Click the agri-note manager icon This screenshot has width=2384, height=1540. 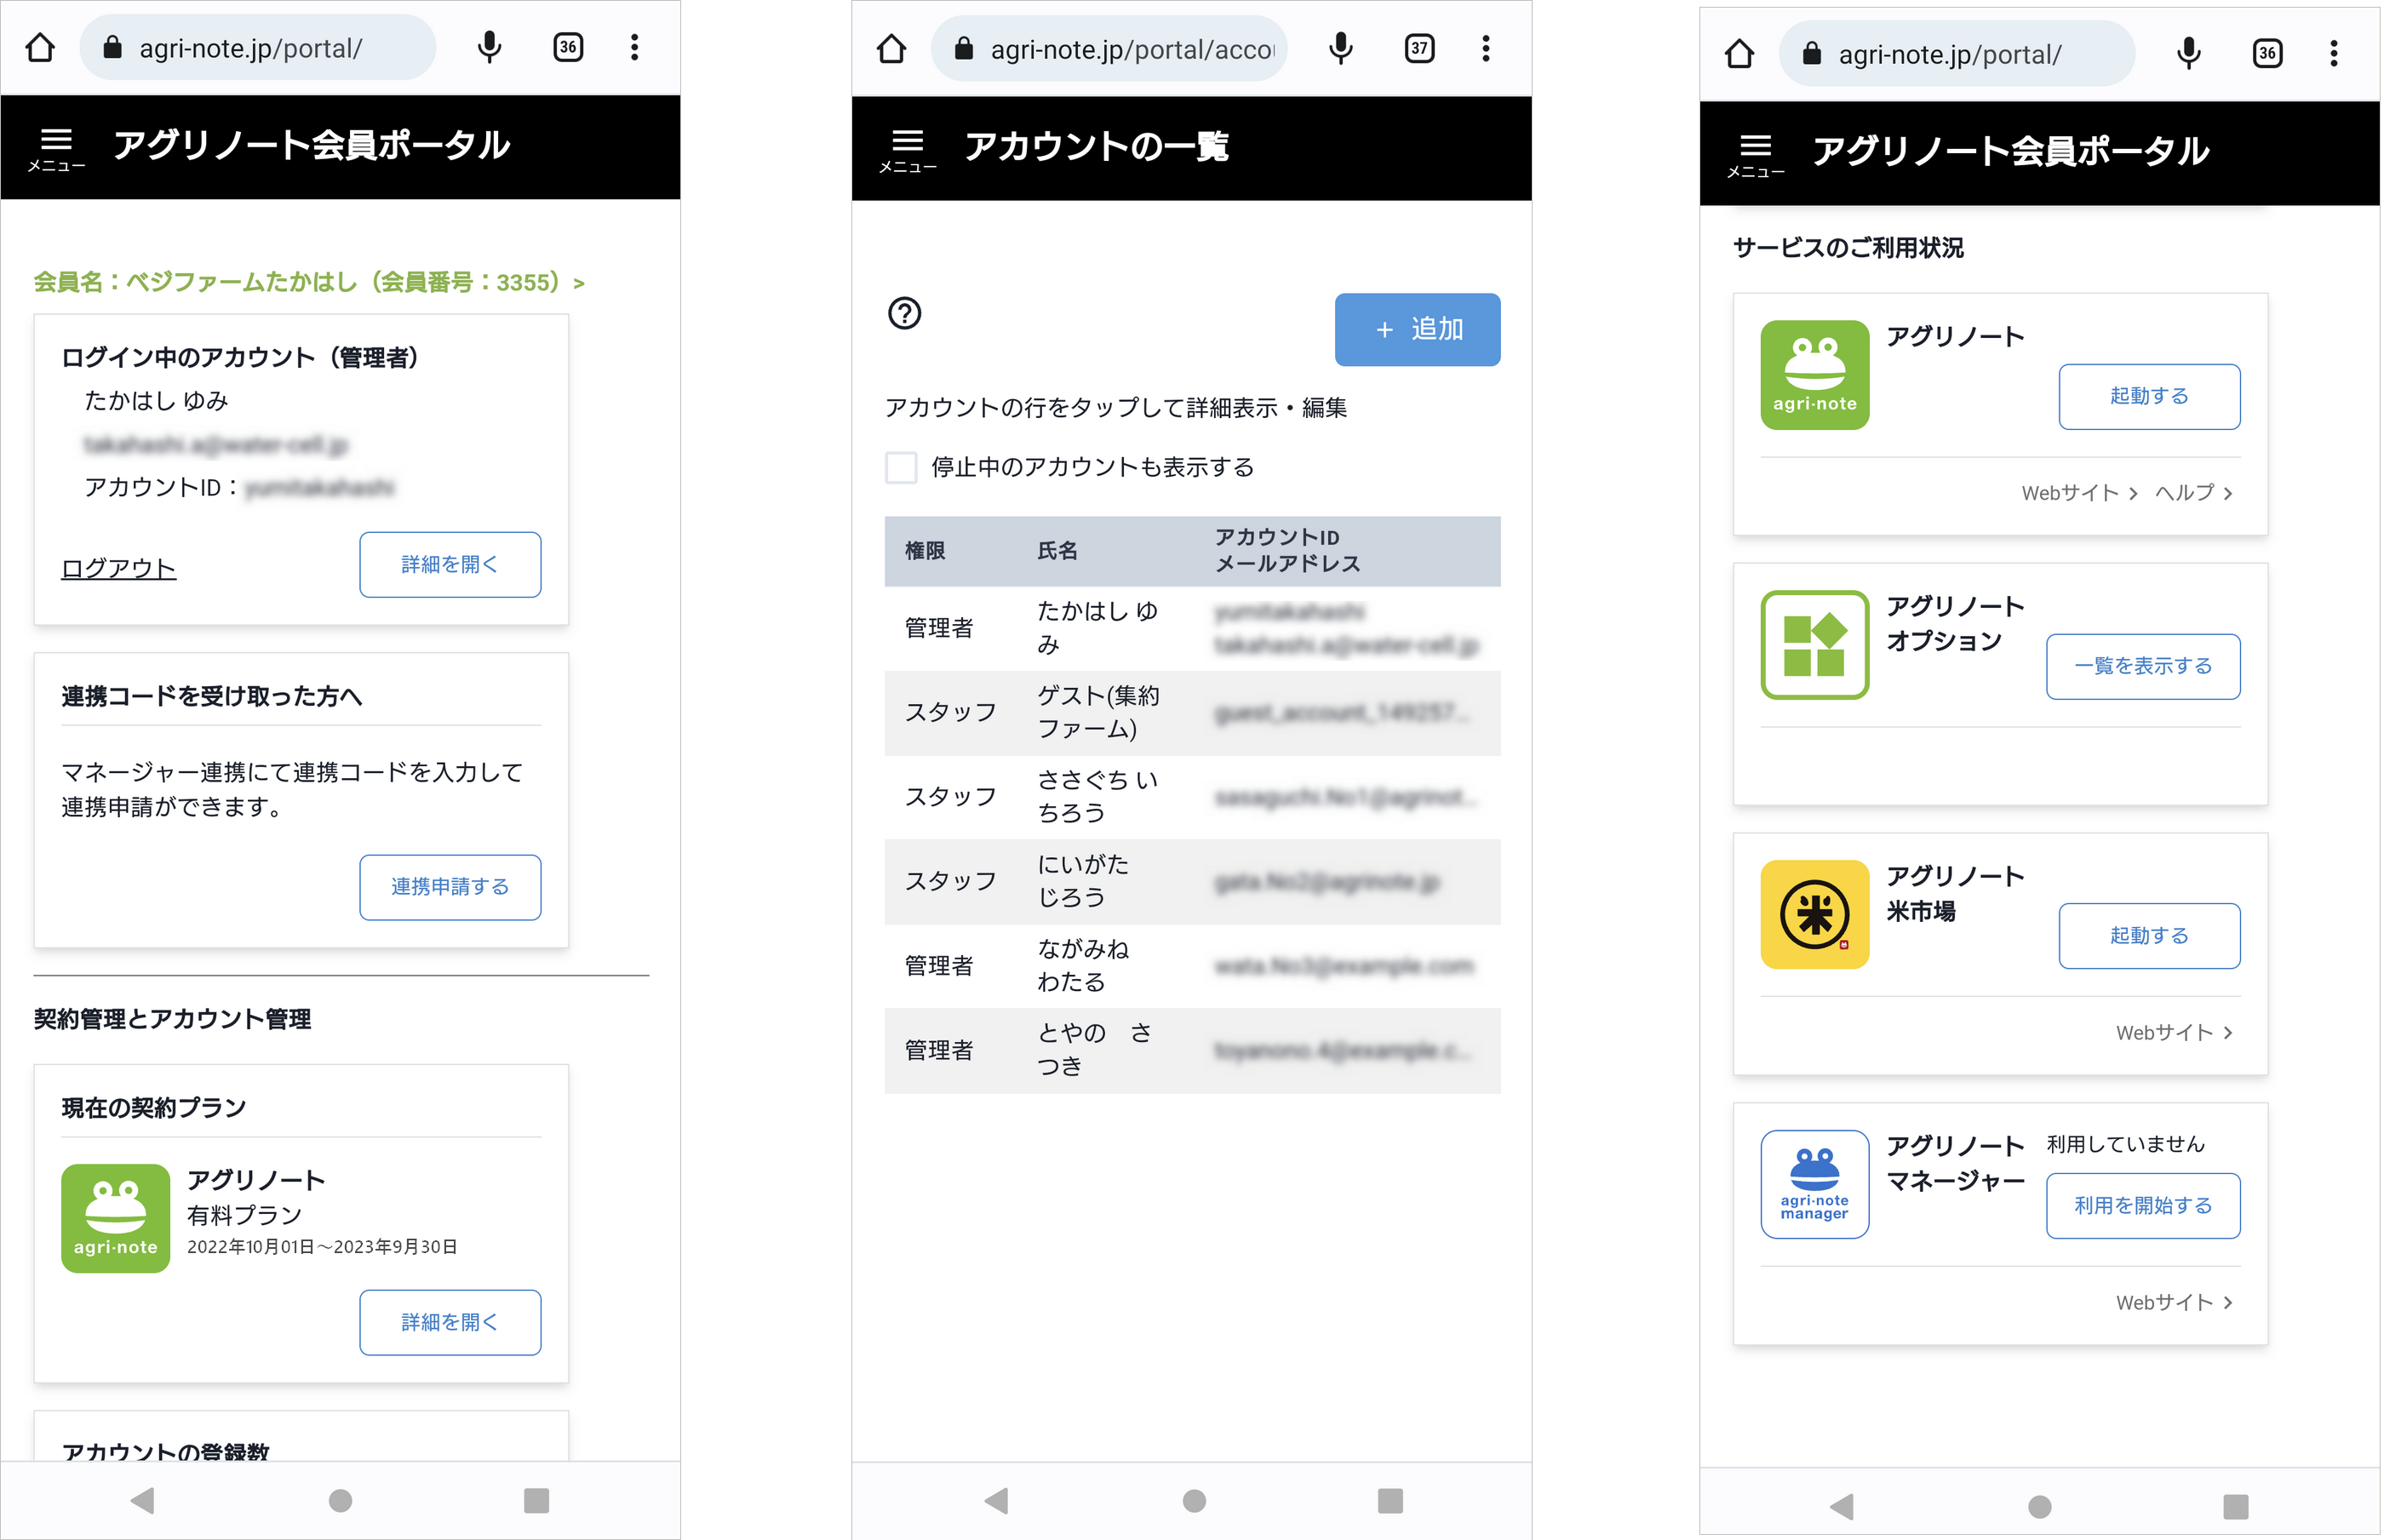click(x=1814, y=1184)
